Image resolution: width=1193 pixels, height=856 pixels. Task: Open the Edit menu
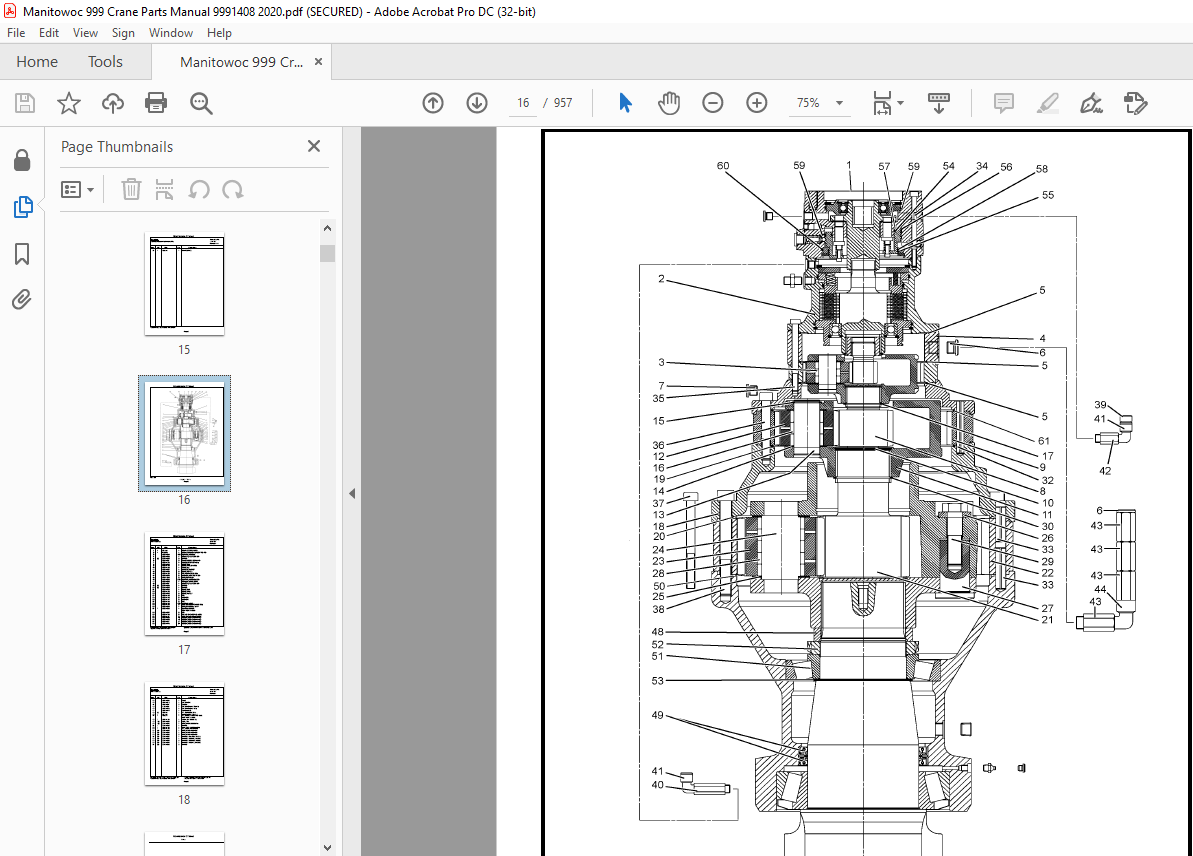tap(49, 33)
